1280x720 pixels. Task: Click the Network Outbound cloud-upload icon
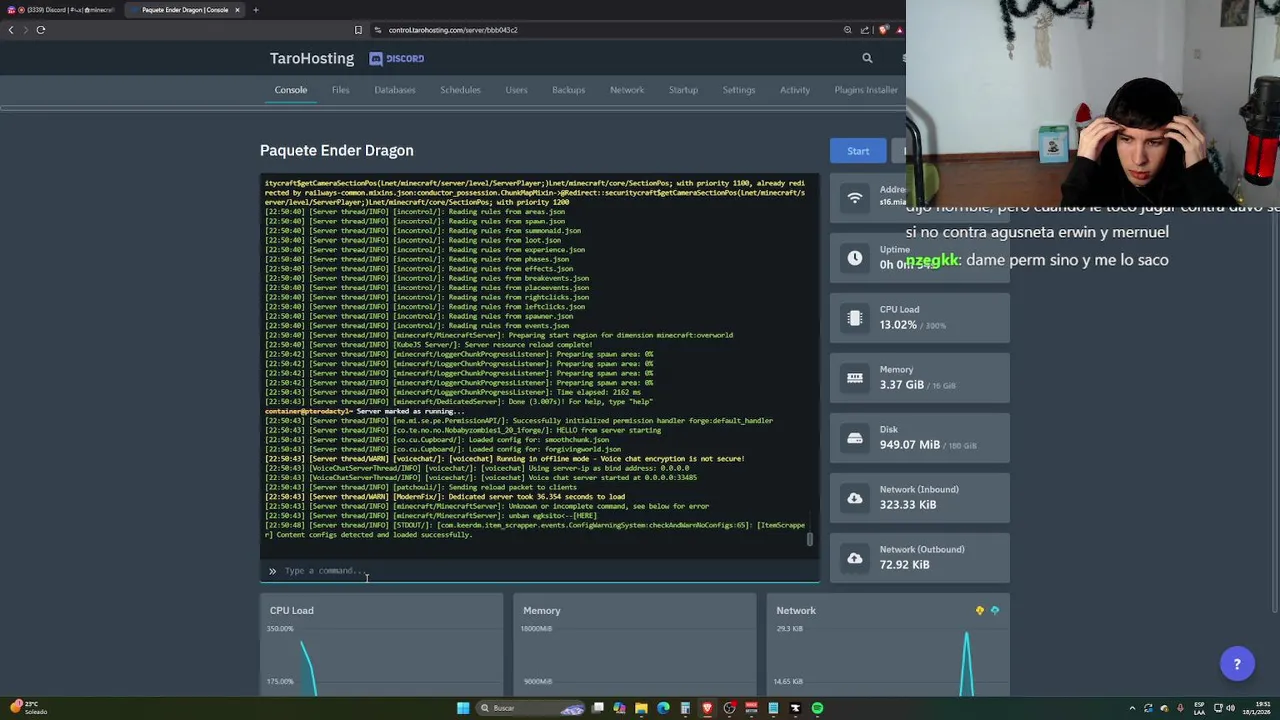854,558
